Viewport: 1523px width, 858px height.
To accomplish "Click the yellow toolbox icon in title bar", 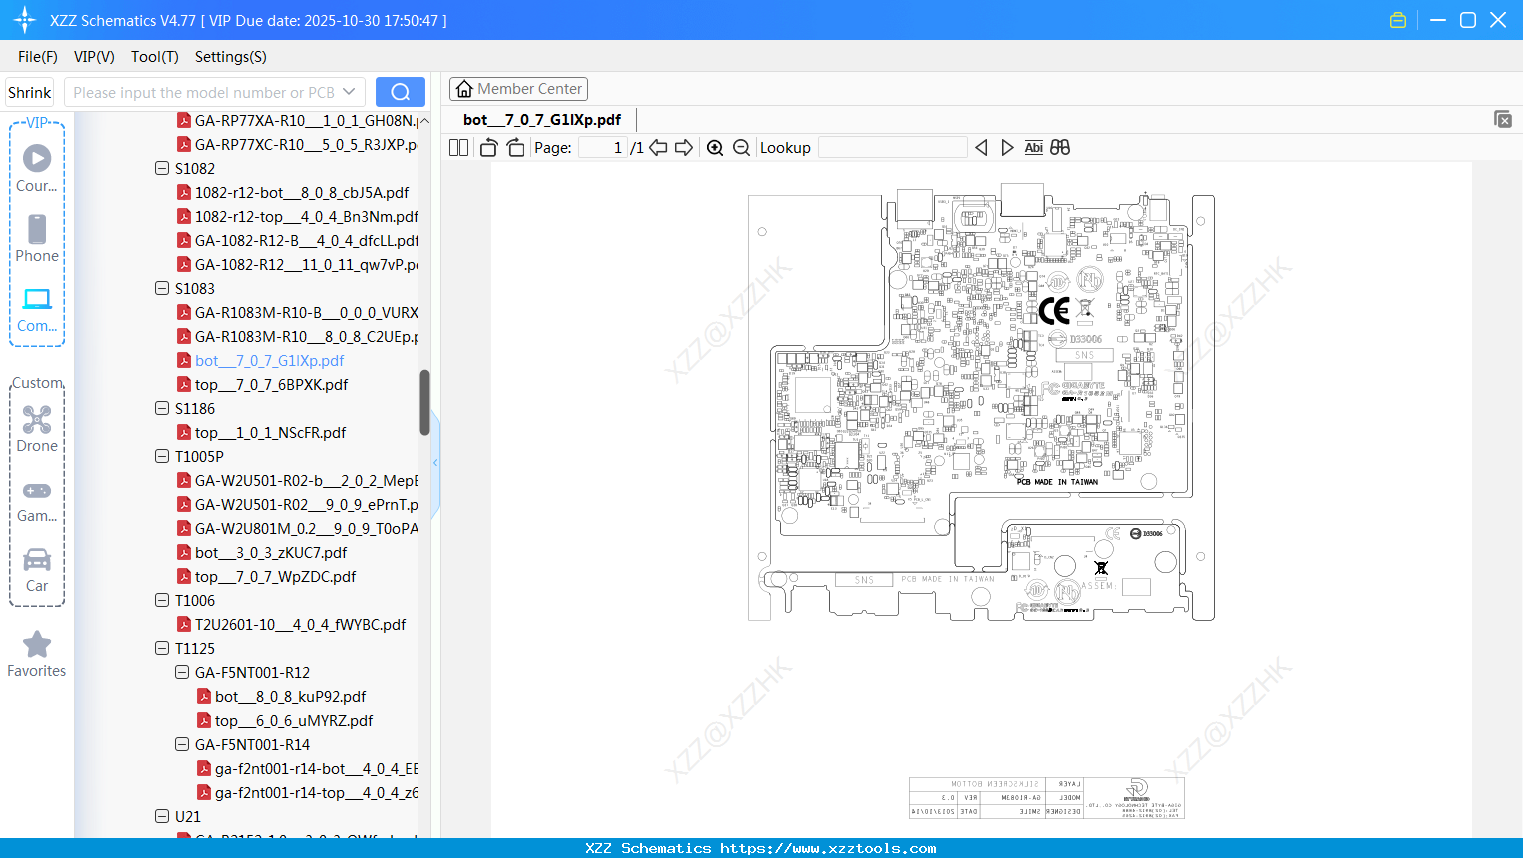I will click(1398, 20).
